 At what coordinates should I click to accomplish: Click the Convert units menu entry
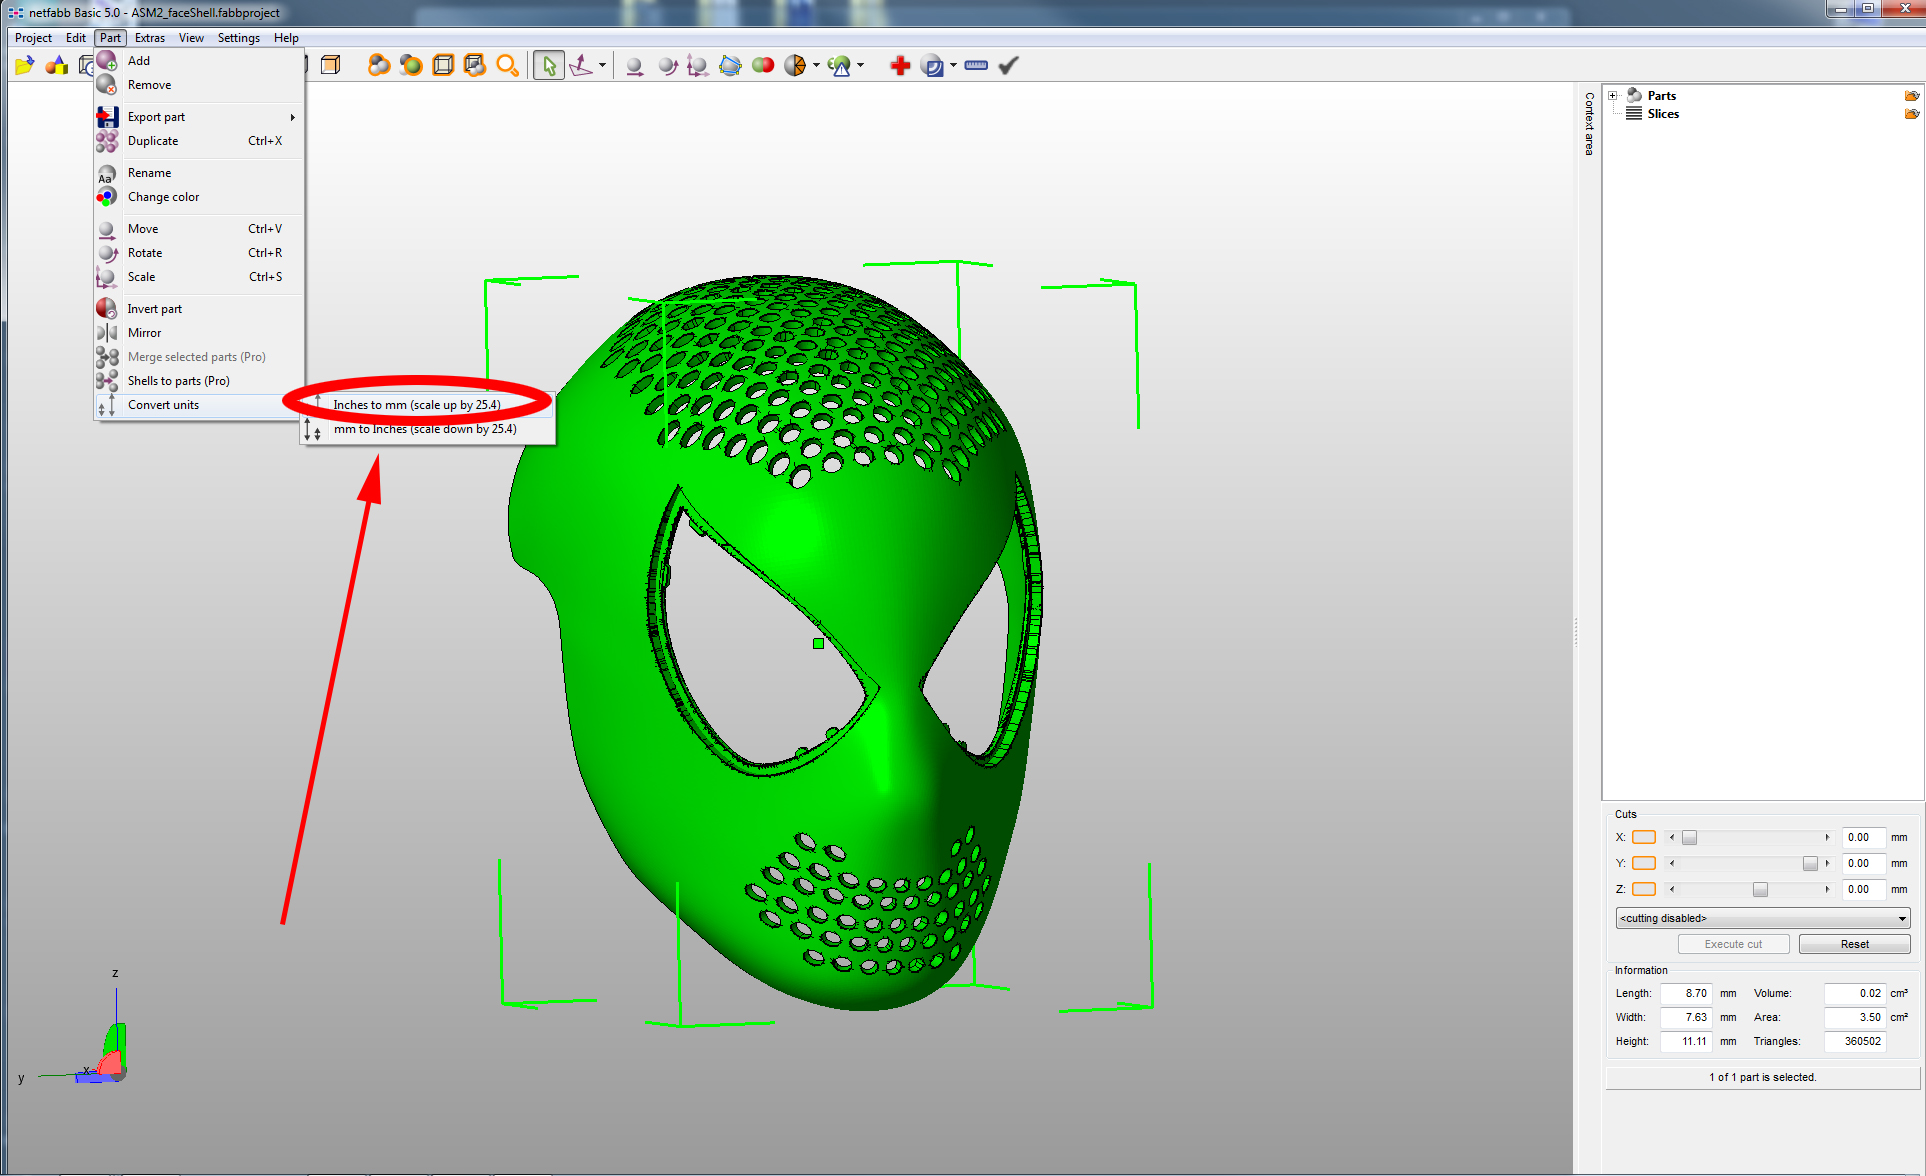pyautogui.click(x=199, y=405)
